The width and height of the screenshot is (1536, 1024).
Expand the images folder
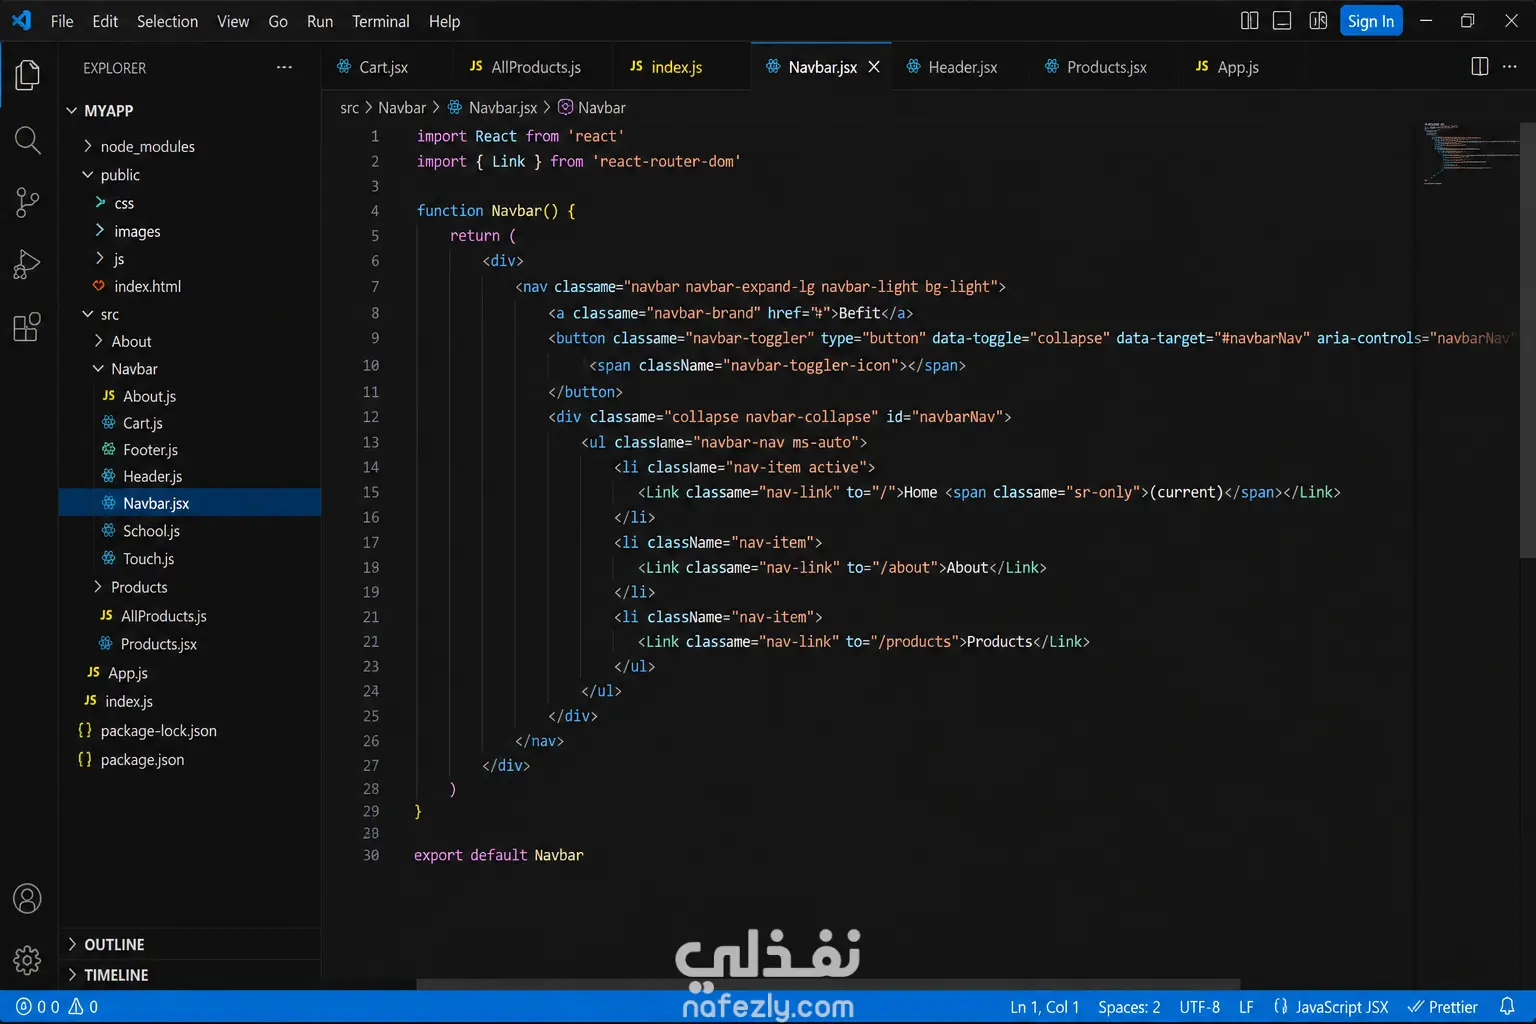(x=137, y=231)
